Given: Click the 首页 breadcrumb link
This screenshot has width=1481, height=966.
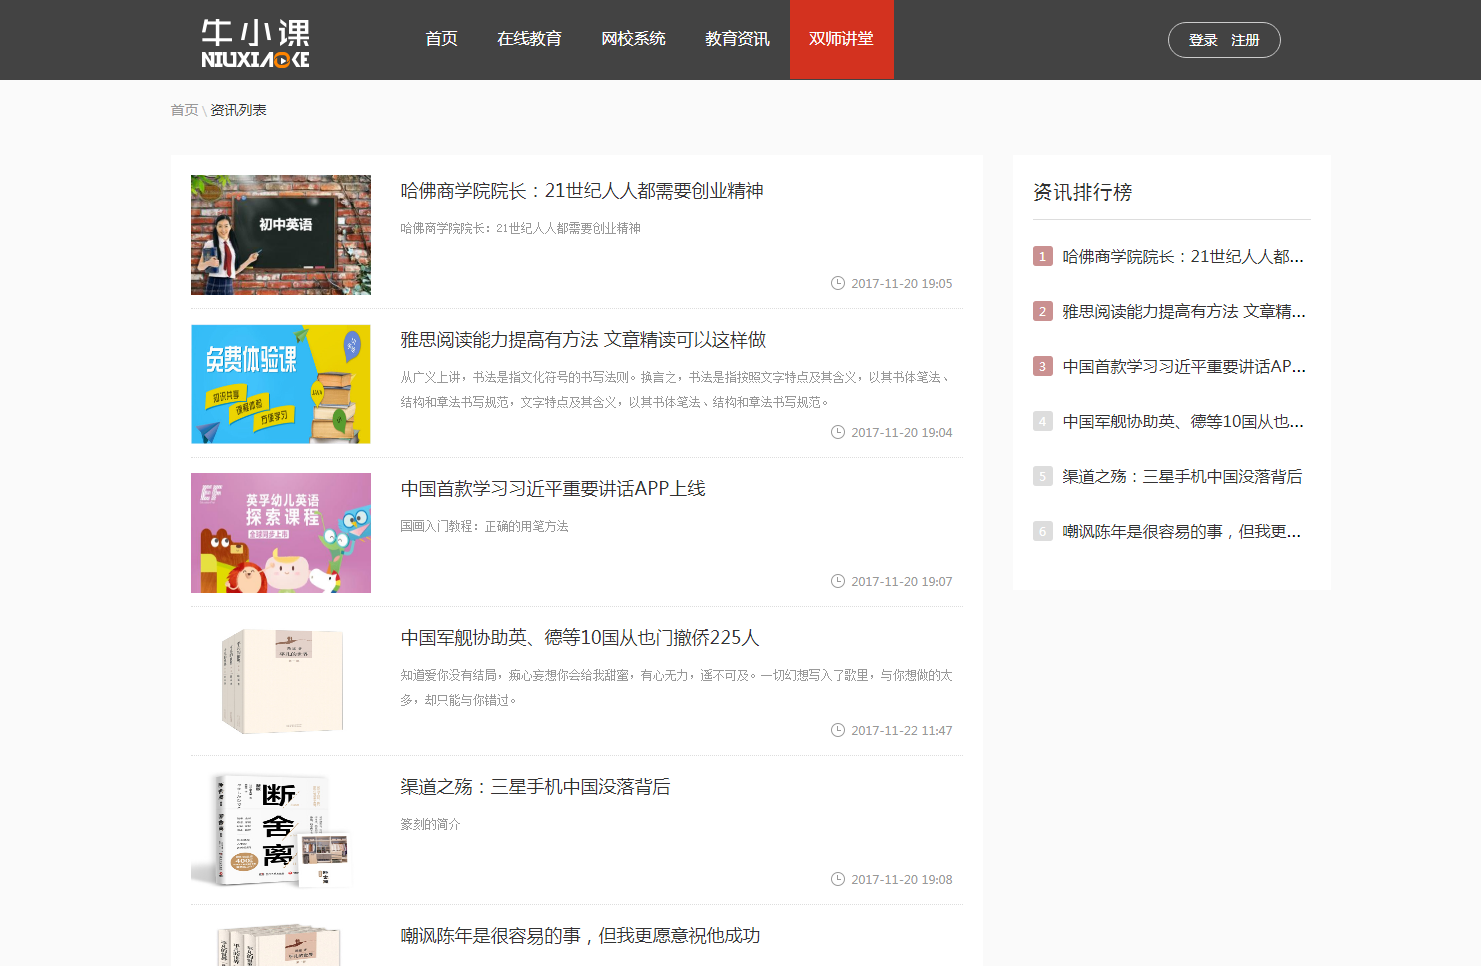Looking at the screenshot, I should click(184, 110).
